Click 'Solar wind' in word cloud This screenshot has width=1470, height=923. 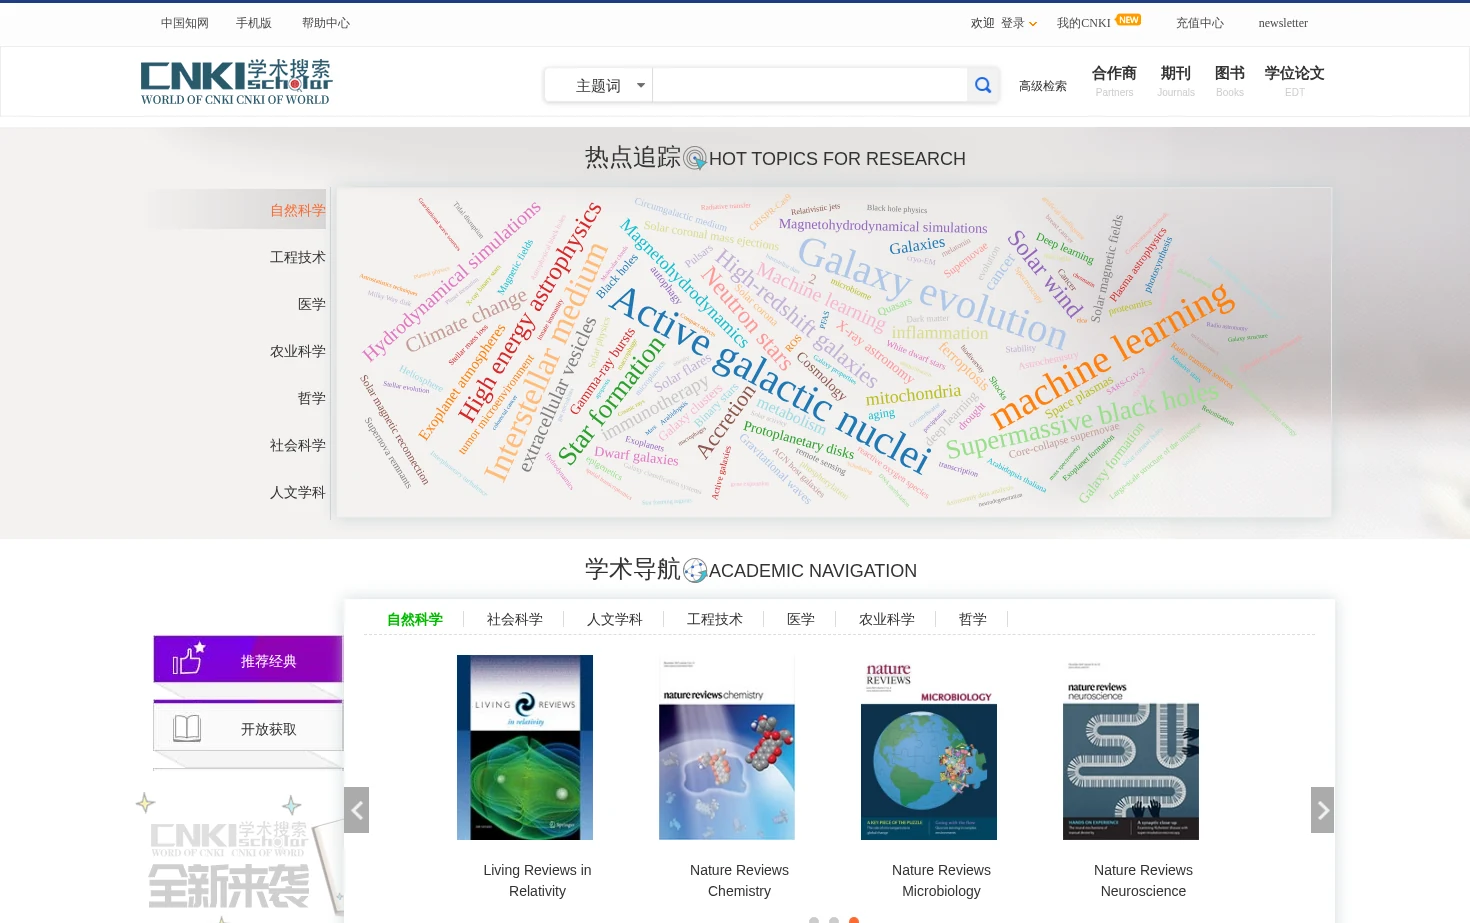(x=1045, y=273)
